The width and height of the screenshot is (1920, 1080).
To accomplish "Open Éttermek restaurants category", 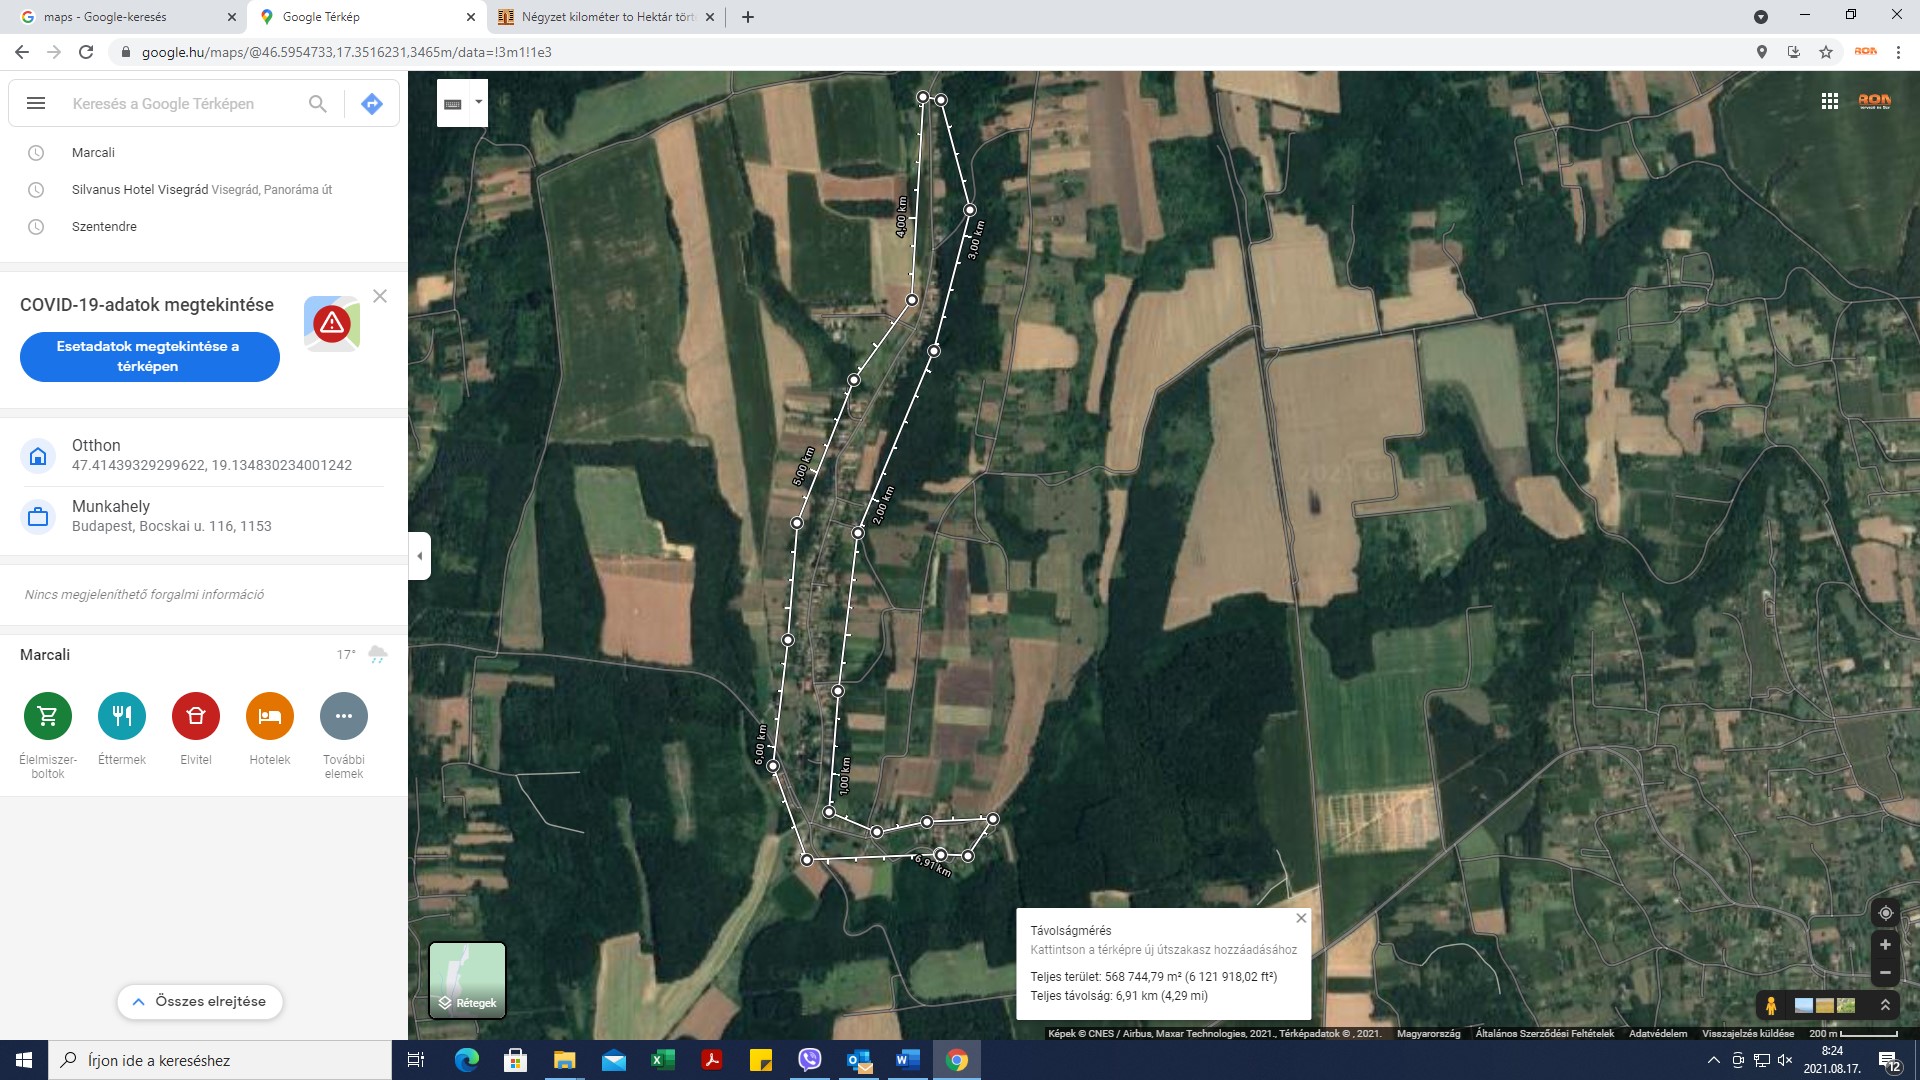I will (122, 716).
